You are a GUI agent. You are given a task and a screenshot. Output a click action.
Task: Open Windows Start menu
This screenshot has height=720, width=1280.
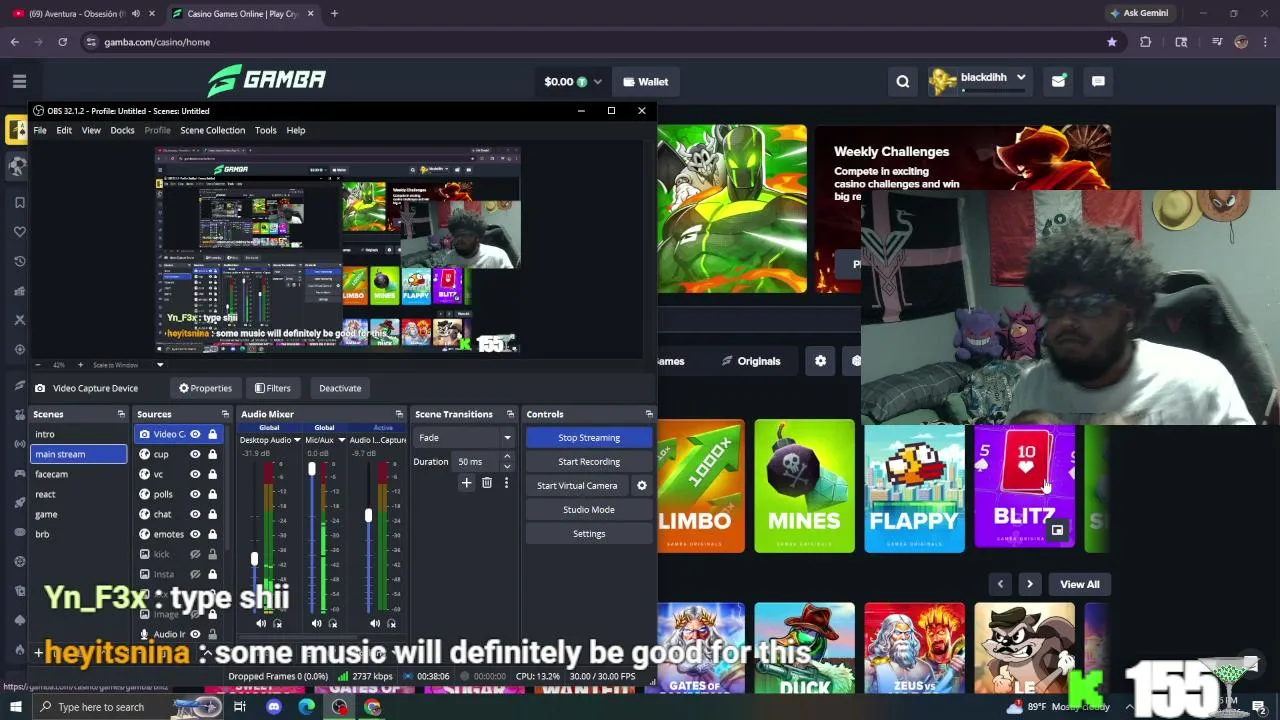[16, 707]
